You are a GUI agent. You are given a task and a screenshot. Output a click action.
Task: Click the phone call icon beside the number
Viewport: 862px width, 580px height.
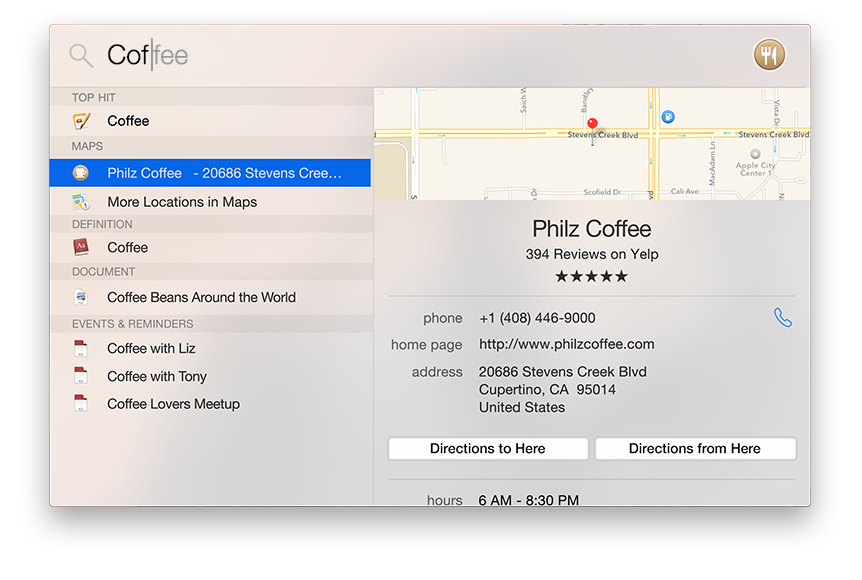pyautogui.click(x=782, y=318)
